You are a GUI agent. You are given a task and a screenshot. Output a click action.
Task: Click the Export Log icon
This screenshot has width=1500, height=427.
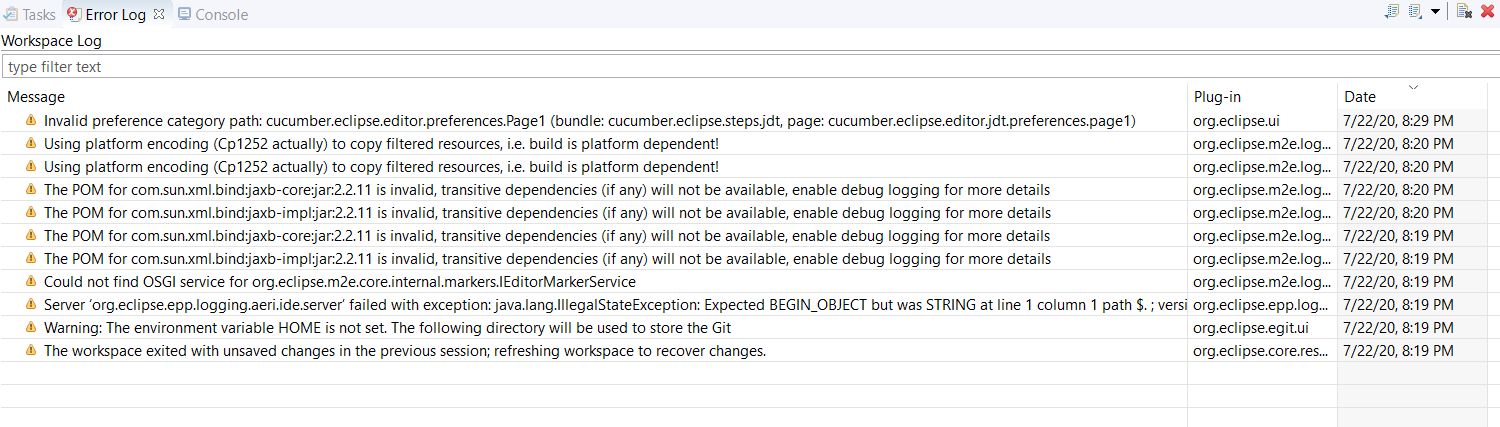tap(1392, 11)
